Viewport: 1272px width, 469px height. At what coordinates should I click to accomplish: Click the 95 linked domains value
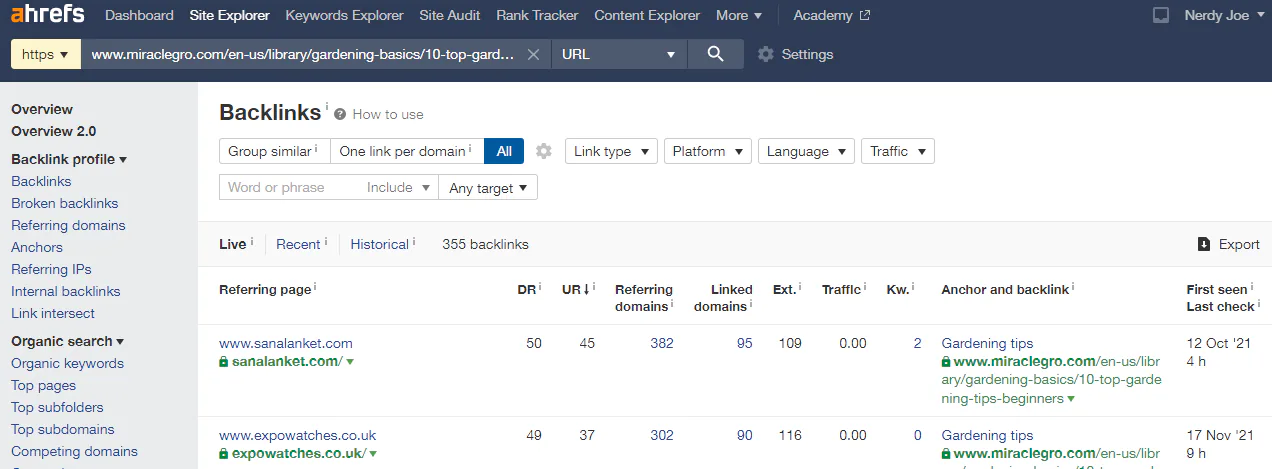[x=745, y=343]
